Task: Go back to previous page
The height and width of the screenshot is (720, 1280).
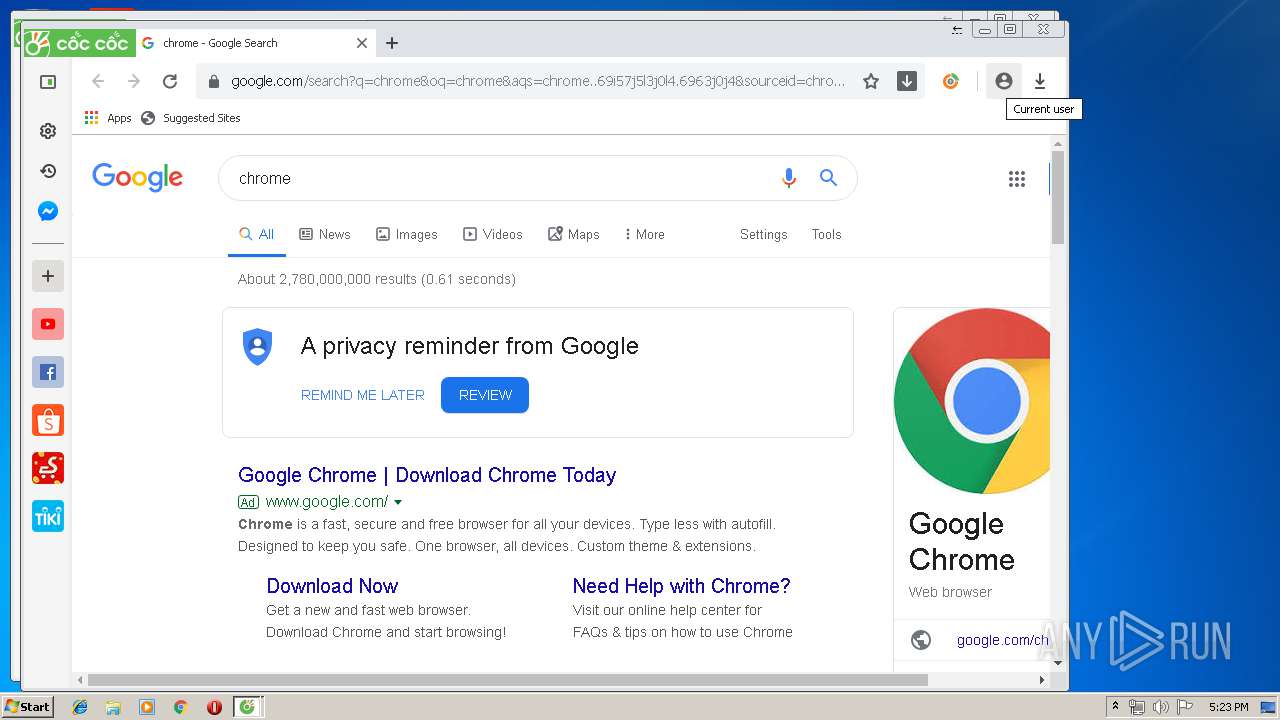Action: click(97, 82)
